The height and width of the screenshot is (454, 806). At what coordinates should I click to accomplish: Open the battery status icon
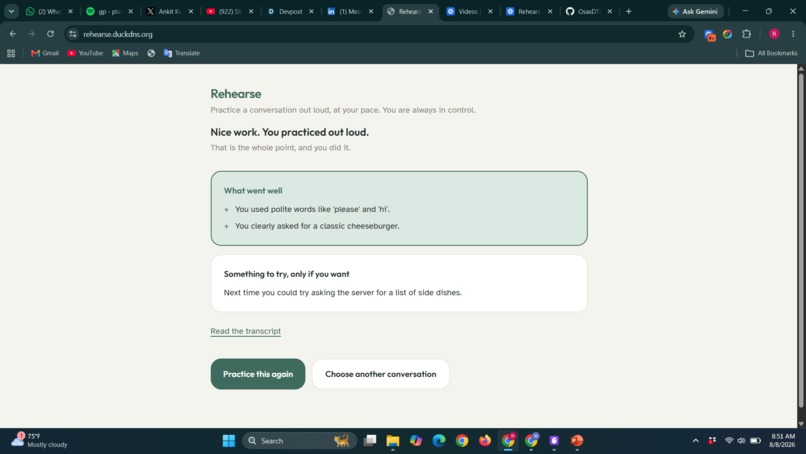[755, 441]
